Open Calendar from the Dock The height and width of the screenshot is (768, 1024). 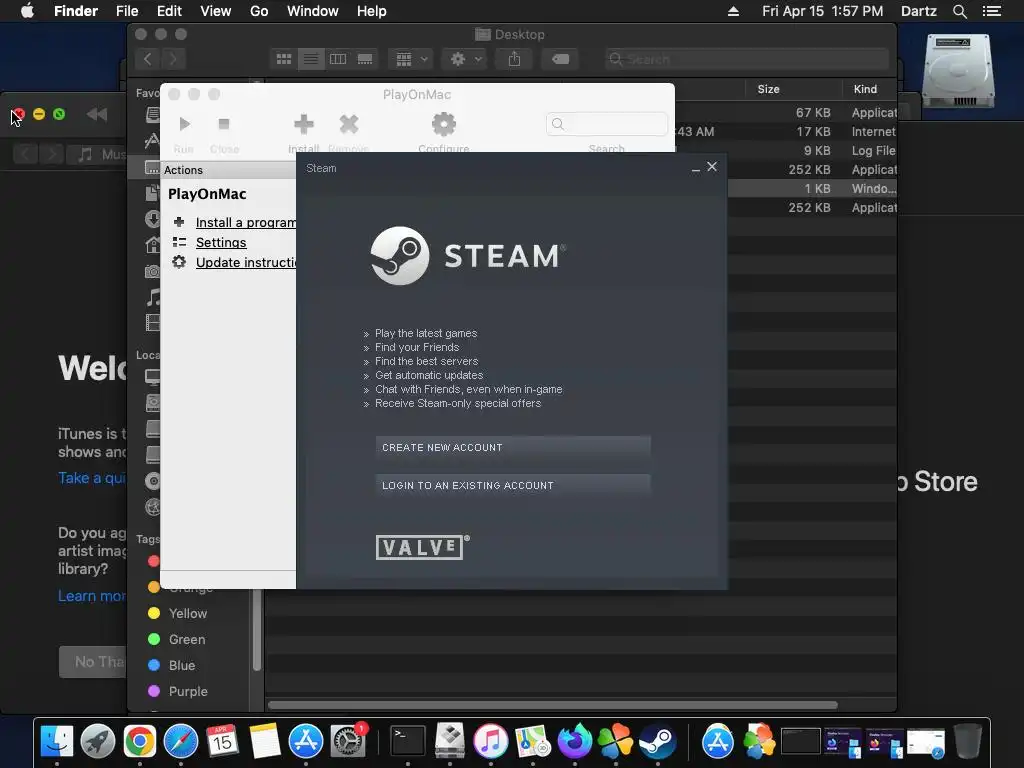222,741
